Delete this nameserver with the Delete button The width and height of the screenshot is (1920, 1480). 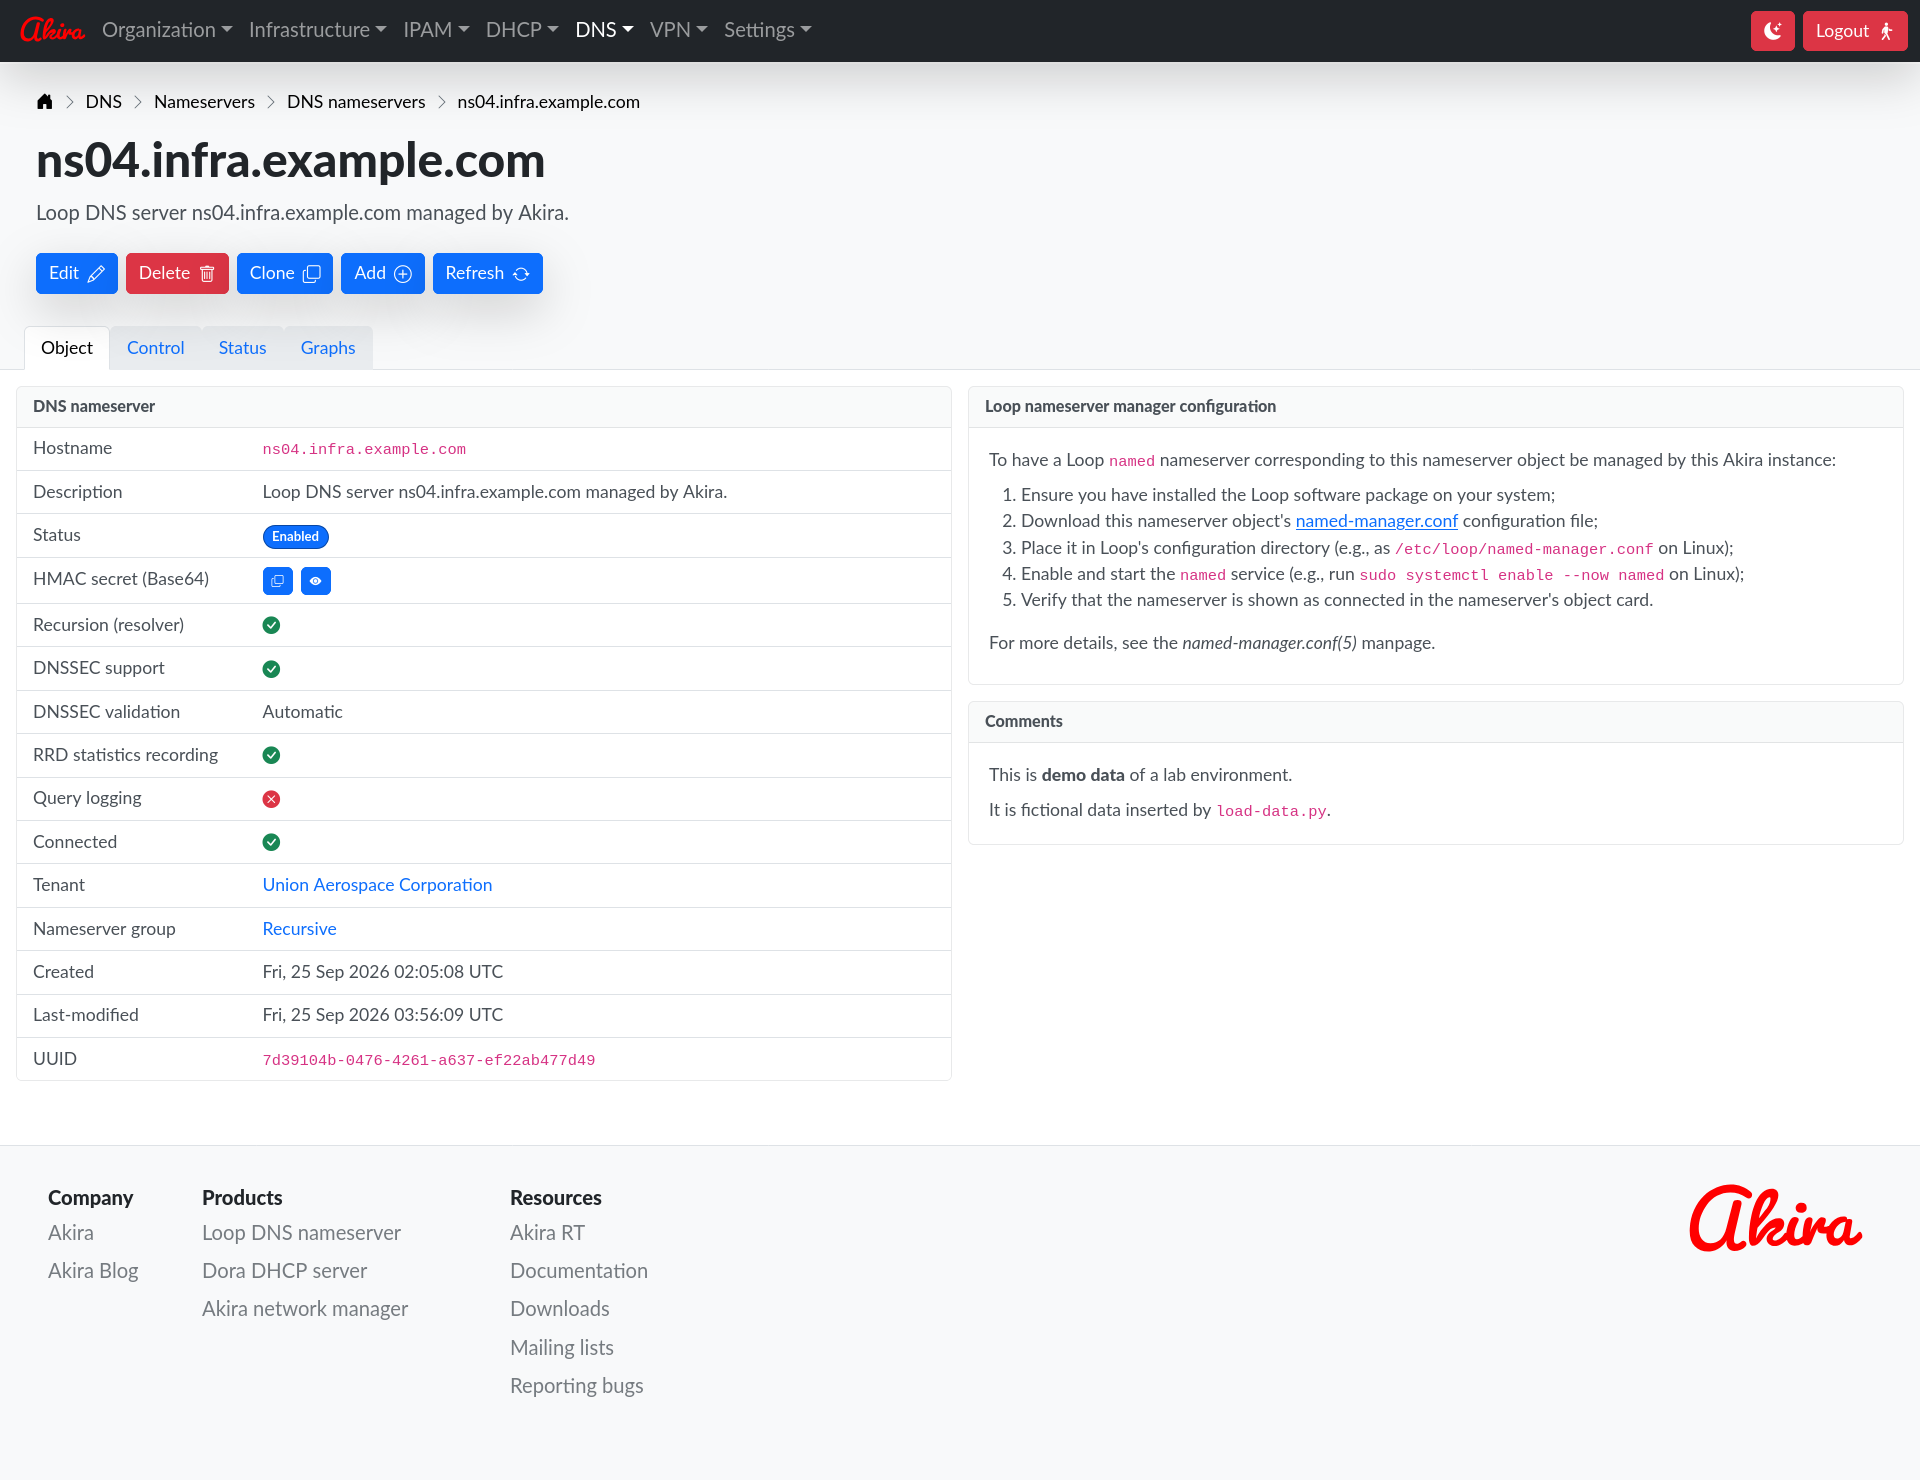coord(177,274)
